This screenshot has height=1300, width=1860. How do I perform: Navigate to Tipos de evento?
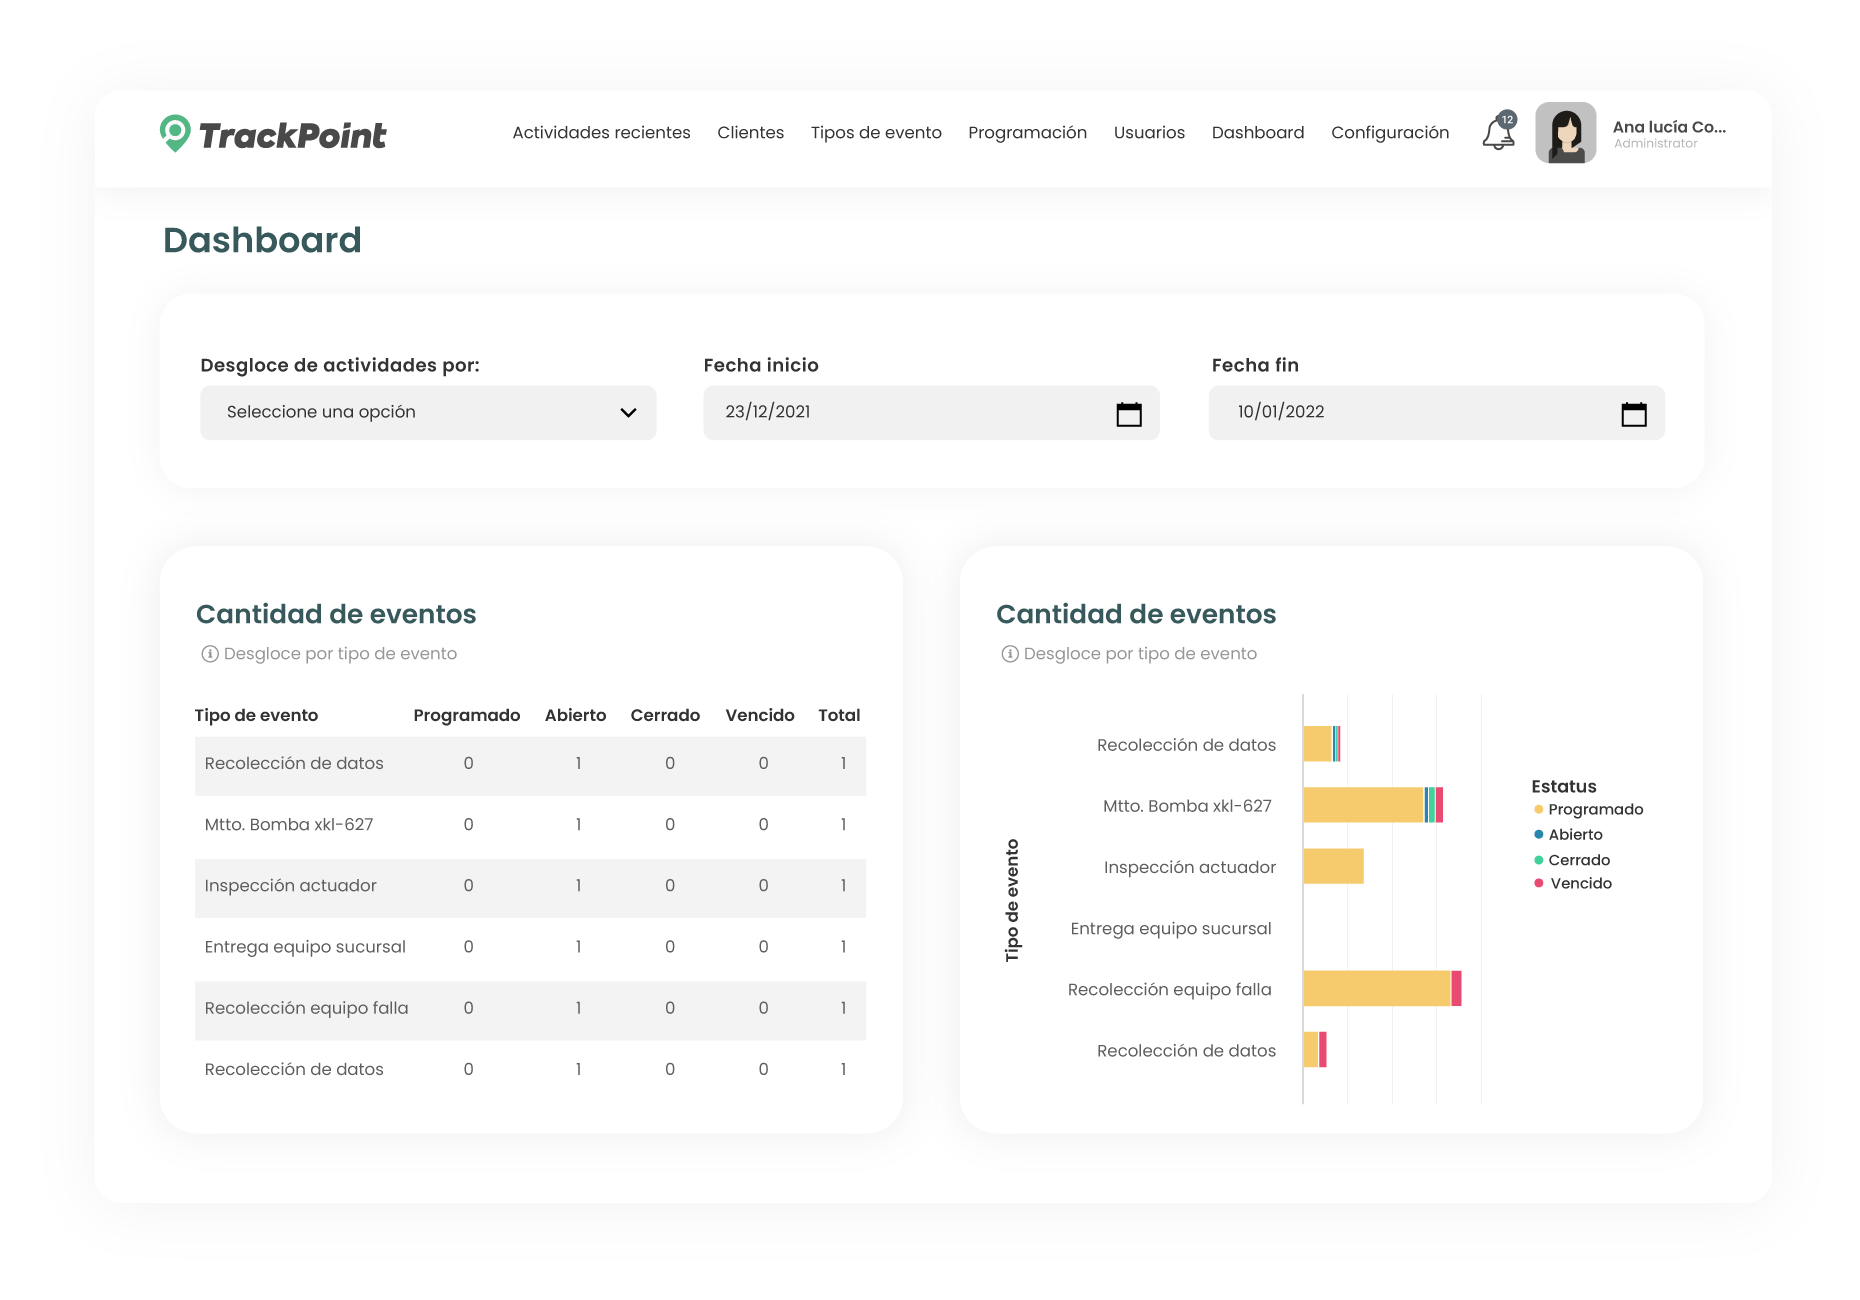click(x=876, y=133)
